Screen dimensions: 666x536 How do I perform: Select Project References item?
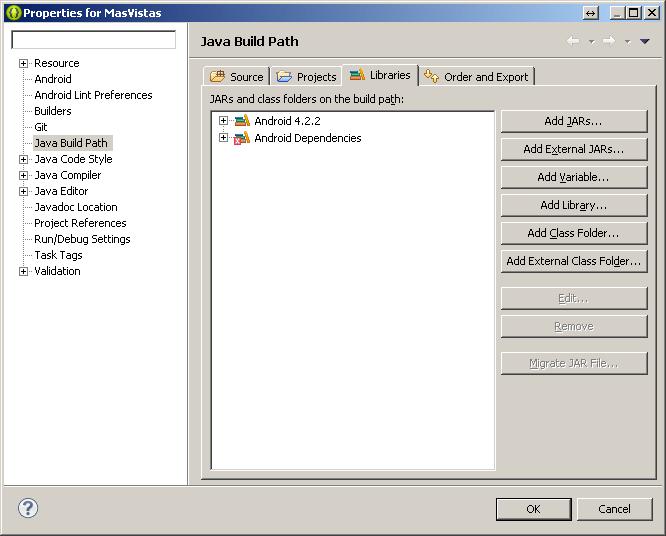coord(80,223)
